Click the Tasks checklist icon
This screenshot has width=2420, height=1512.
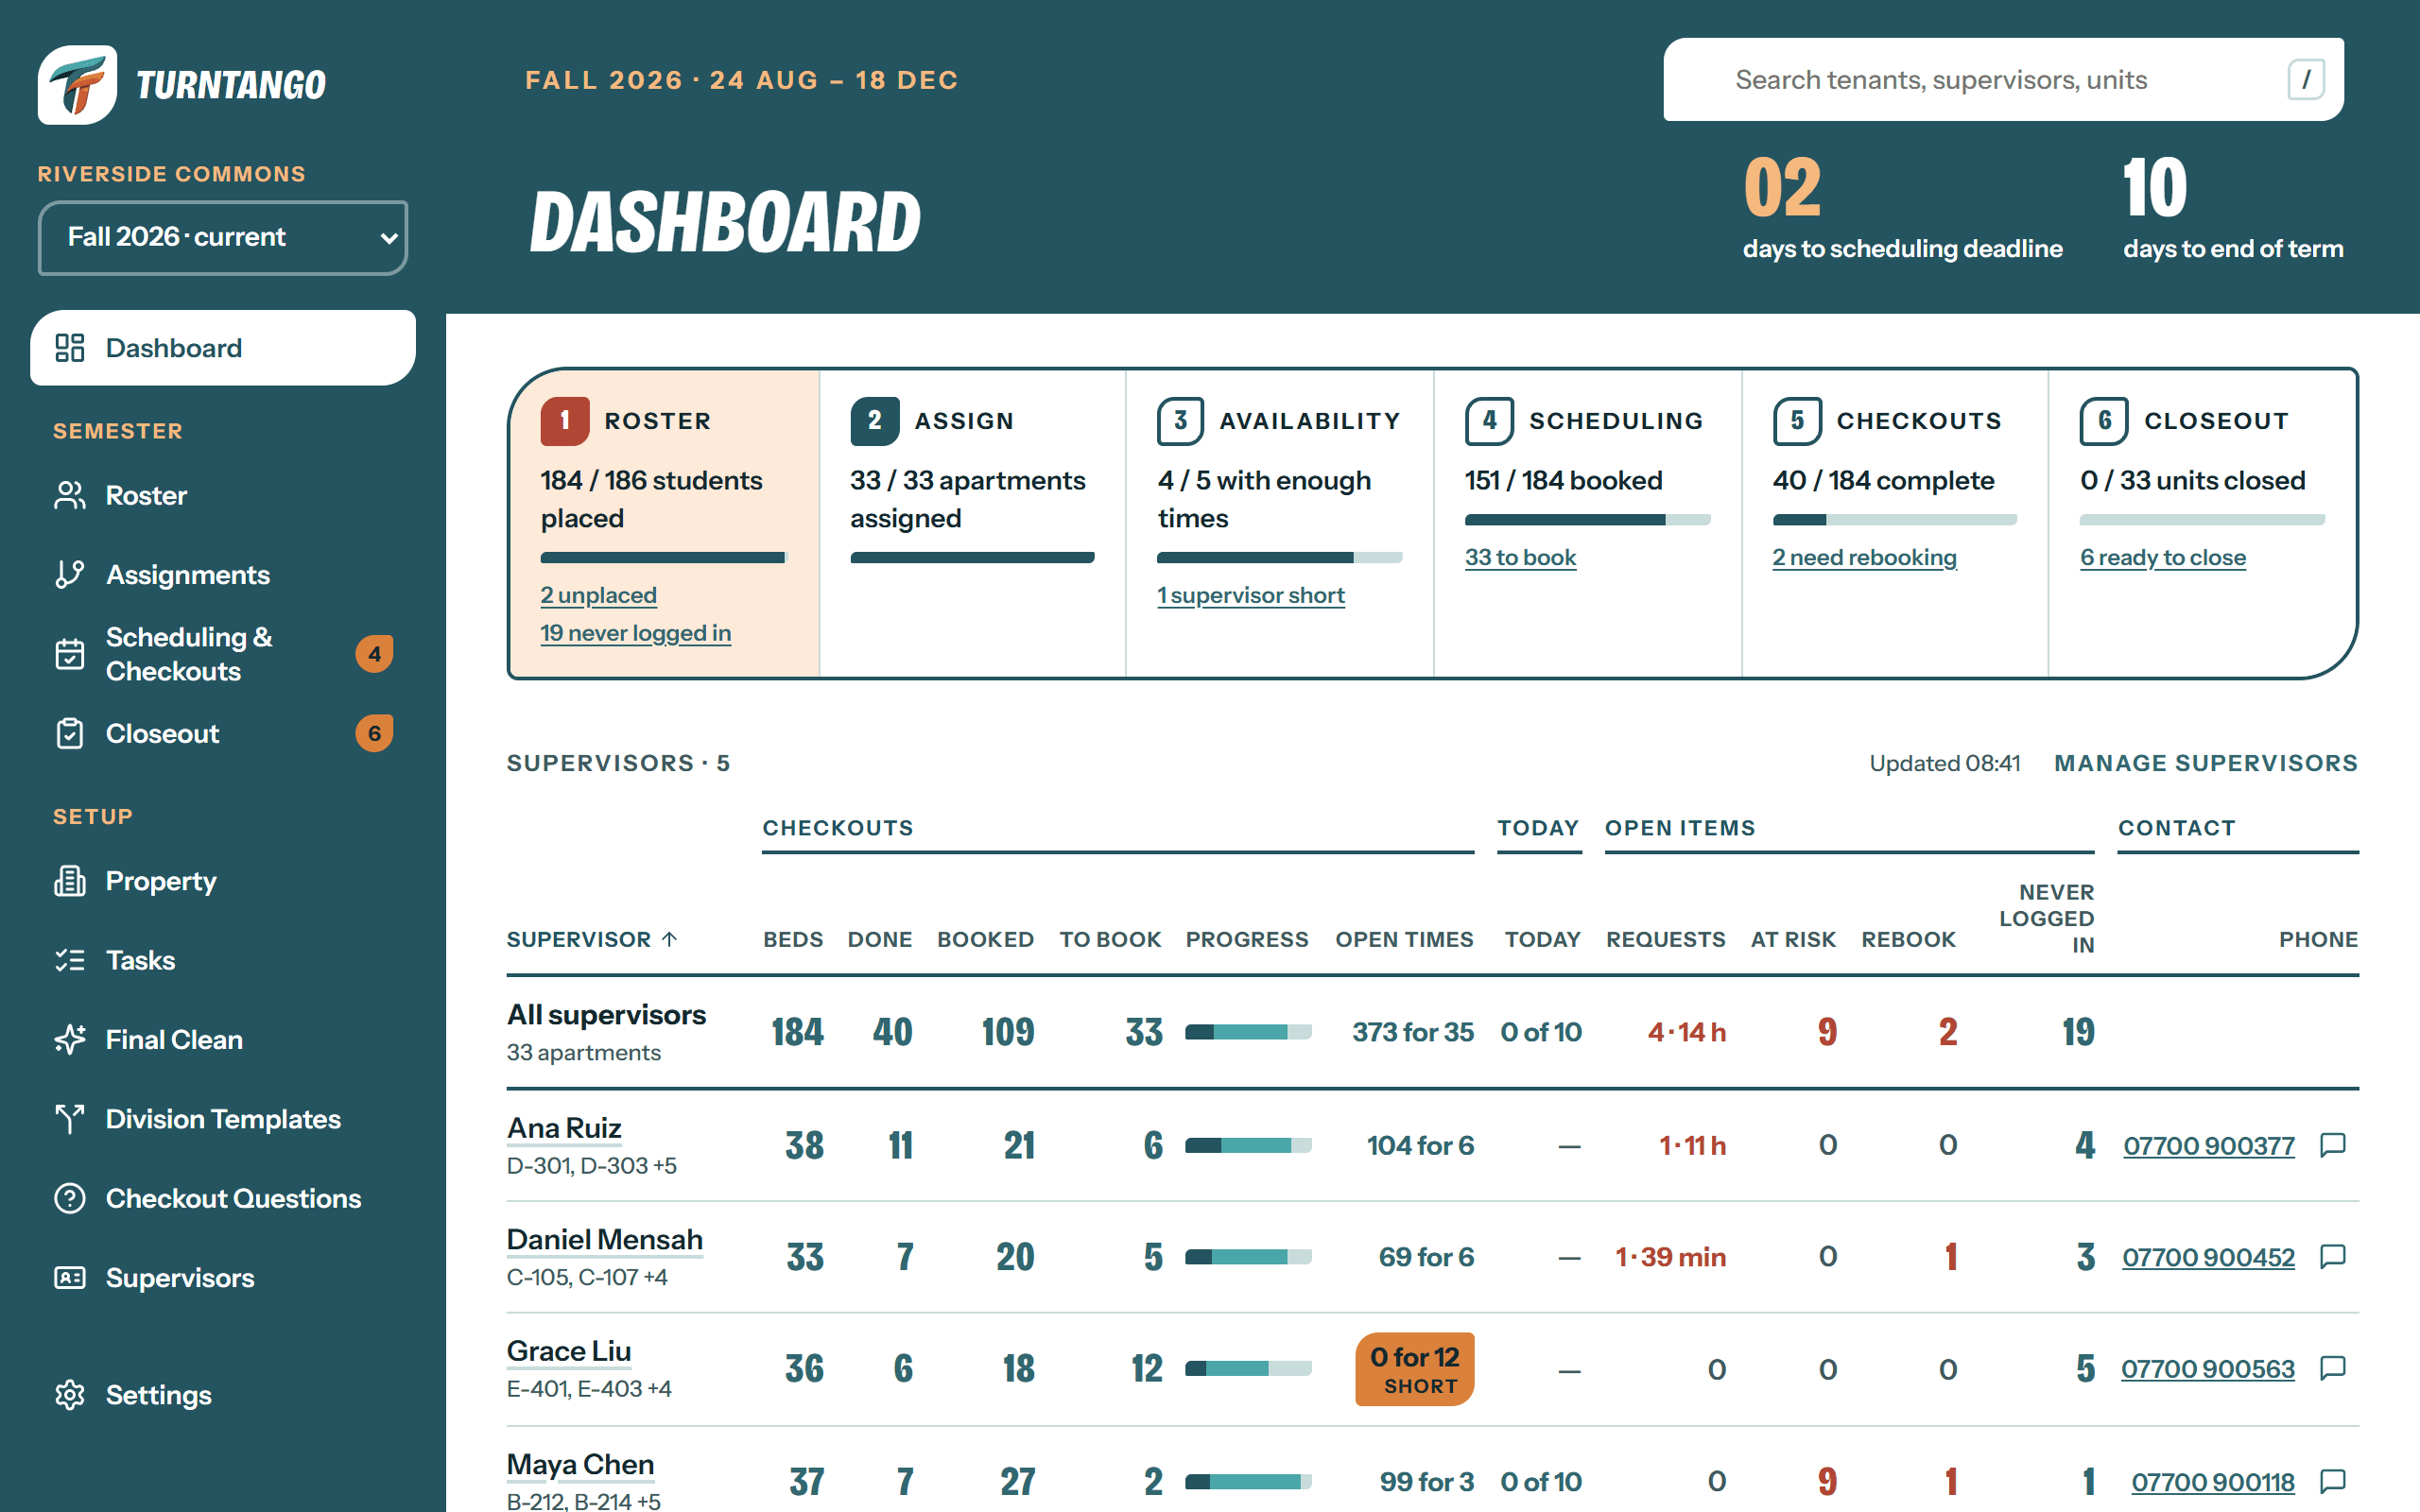(70, 960)
